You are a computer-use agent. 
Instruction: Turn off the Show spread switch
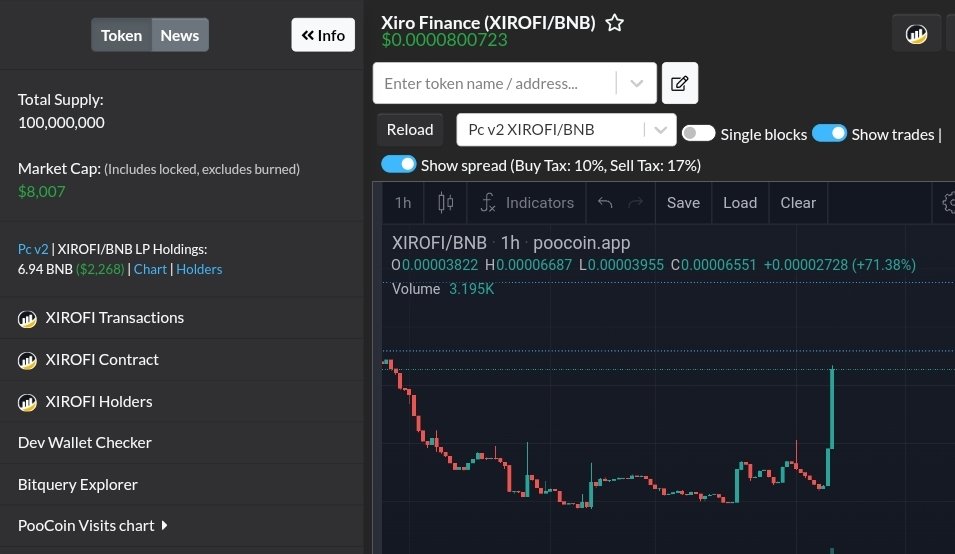point(398,164)
